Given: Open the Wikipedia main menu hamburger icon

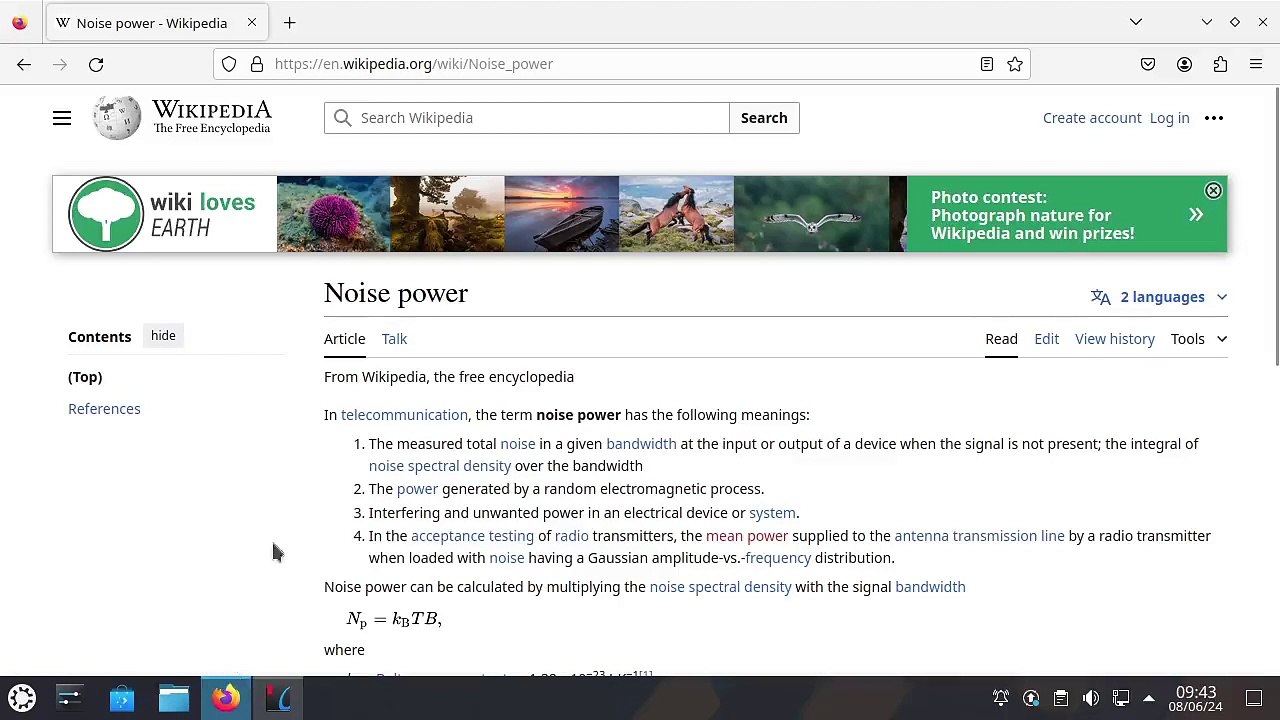Looking at the screenshot, I should tap(62, 118).
